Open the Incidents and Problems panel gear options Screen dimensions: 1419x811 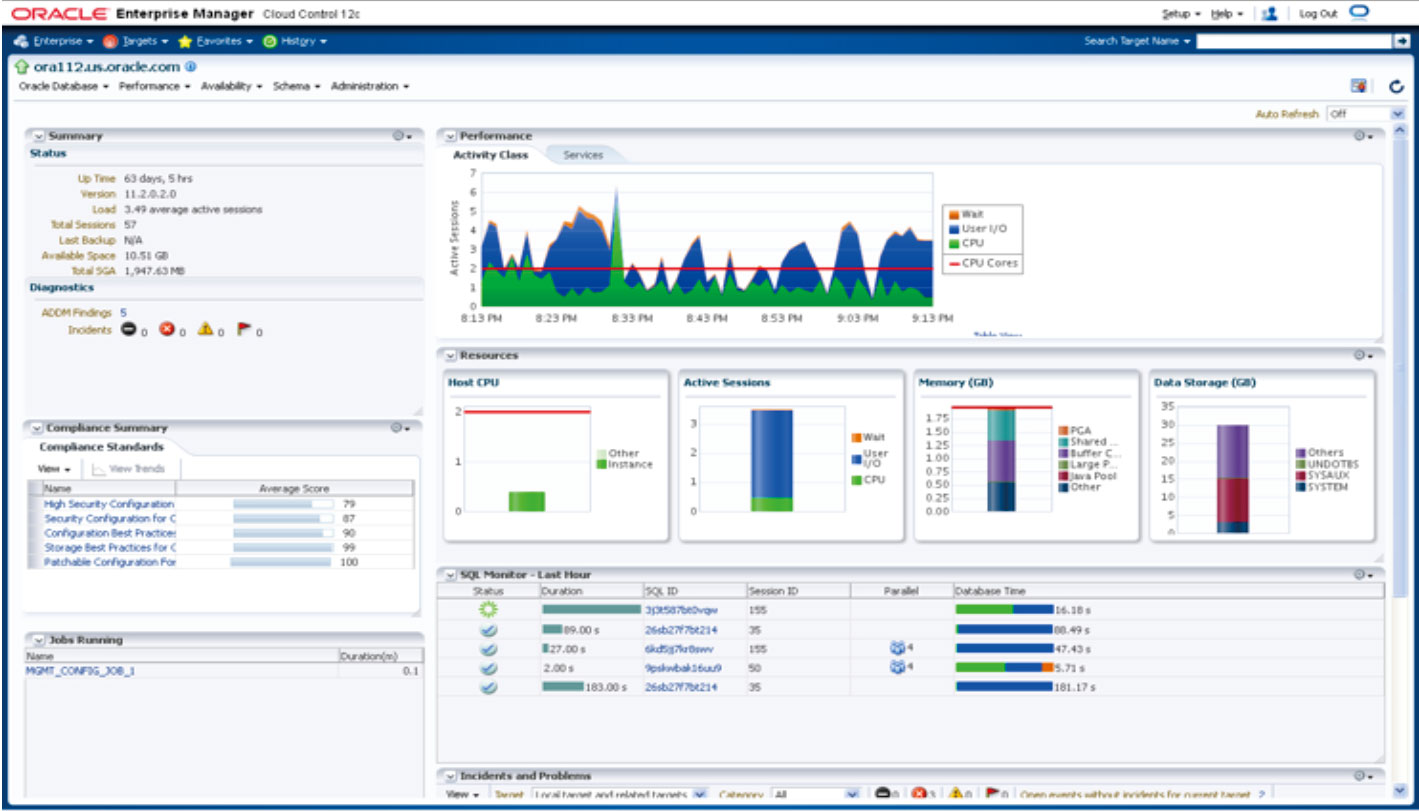(x=1364, y=775)
